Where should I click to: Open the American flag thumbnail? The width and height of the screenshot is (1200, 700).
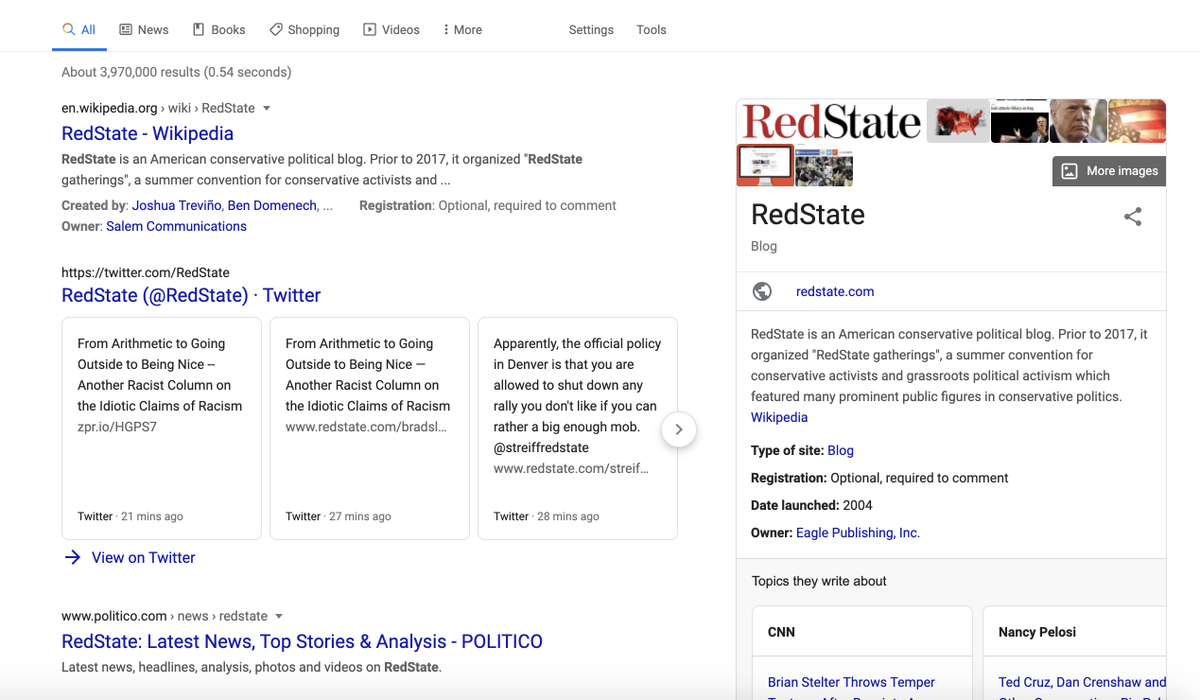[x=1137, y=121]
